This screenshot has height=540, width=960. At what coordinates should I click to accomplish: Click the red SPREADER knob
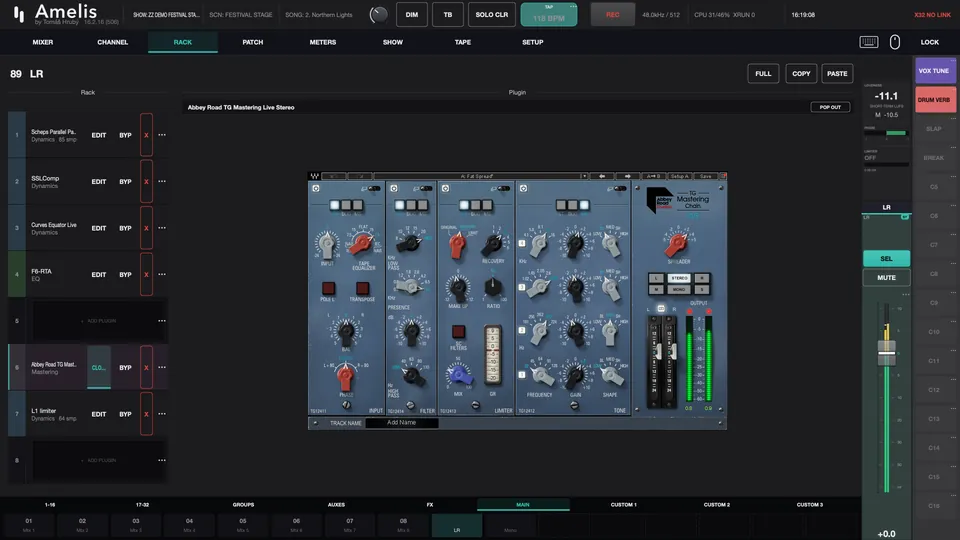(x=677, y=245)
